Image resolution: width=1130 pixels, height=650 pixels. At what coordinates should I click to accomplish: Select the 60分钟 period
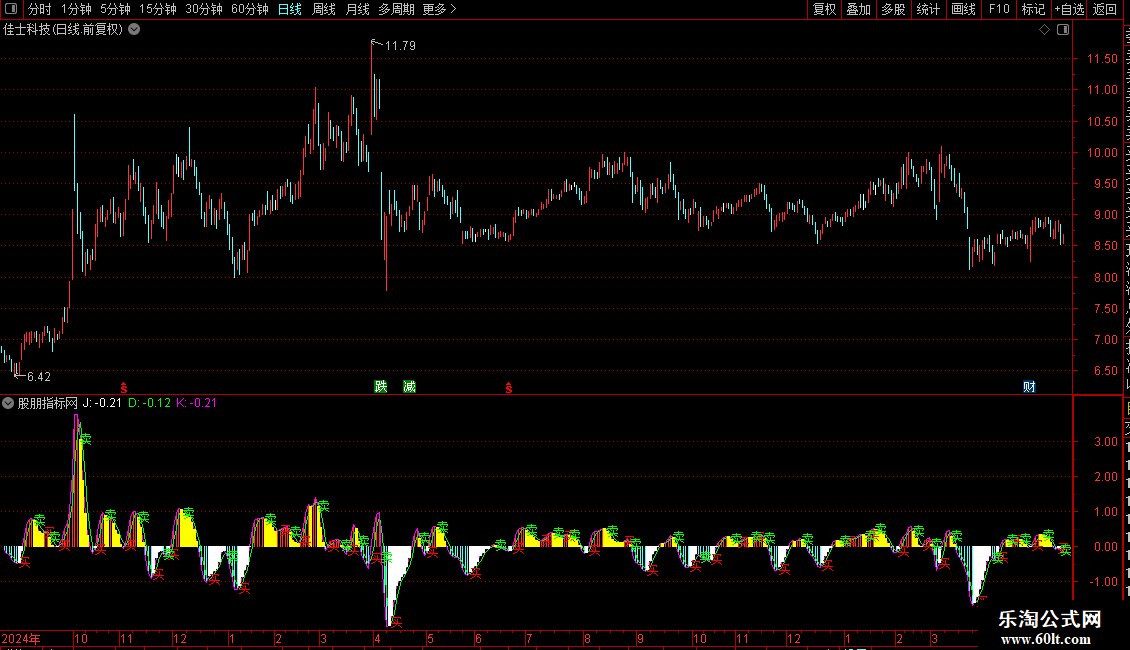point(250,9)
